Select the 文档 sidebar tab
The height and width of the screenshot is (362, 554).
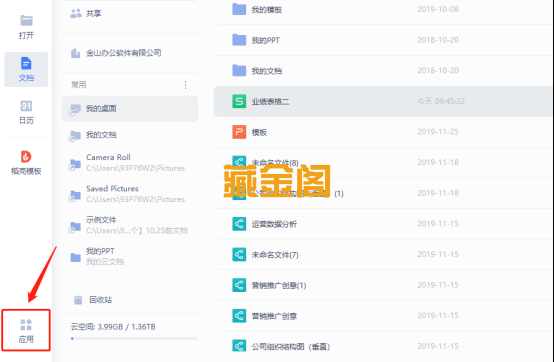coord(26,69)
